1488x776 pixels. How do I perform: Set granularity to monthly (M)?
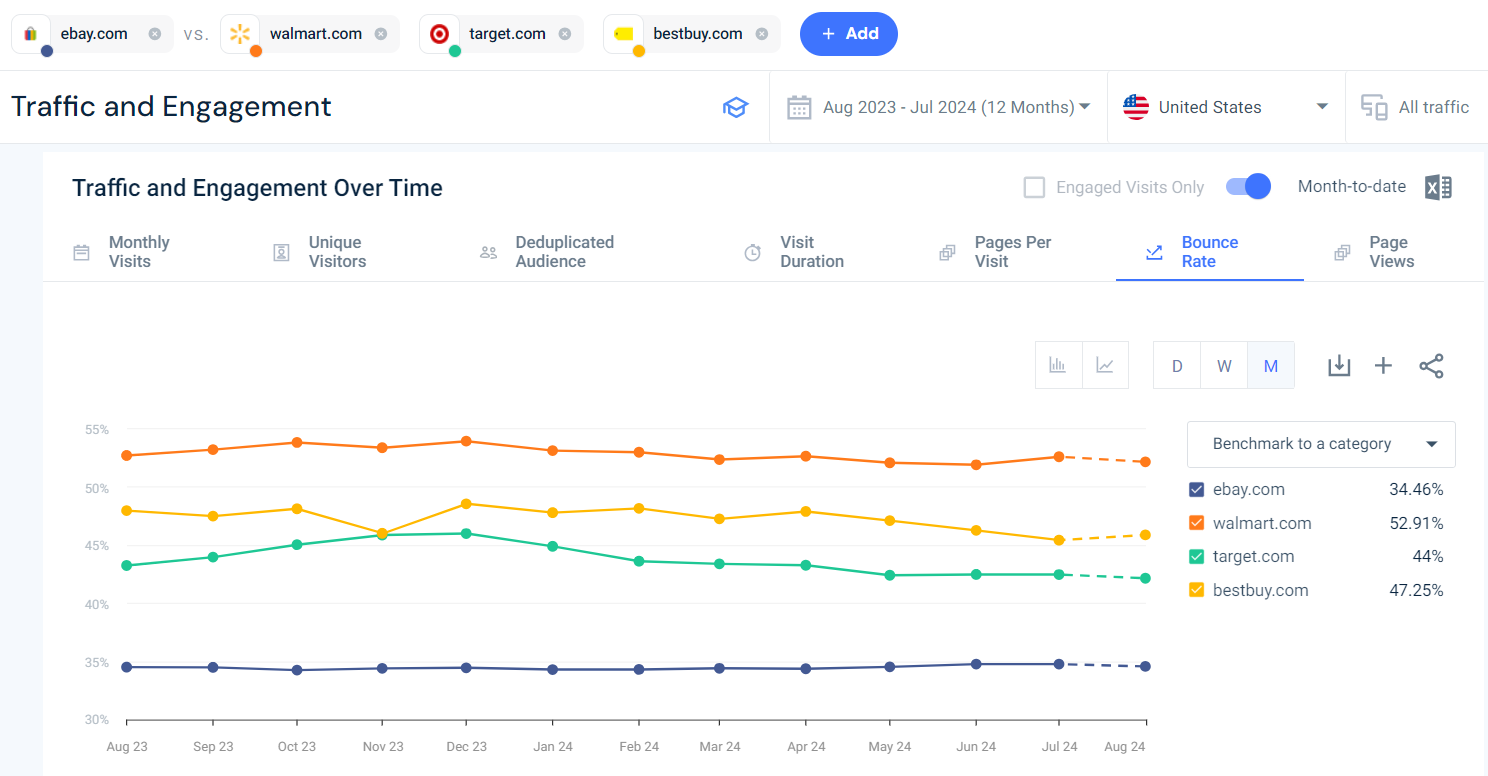tap(1271, 366)
